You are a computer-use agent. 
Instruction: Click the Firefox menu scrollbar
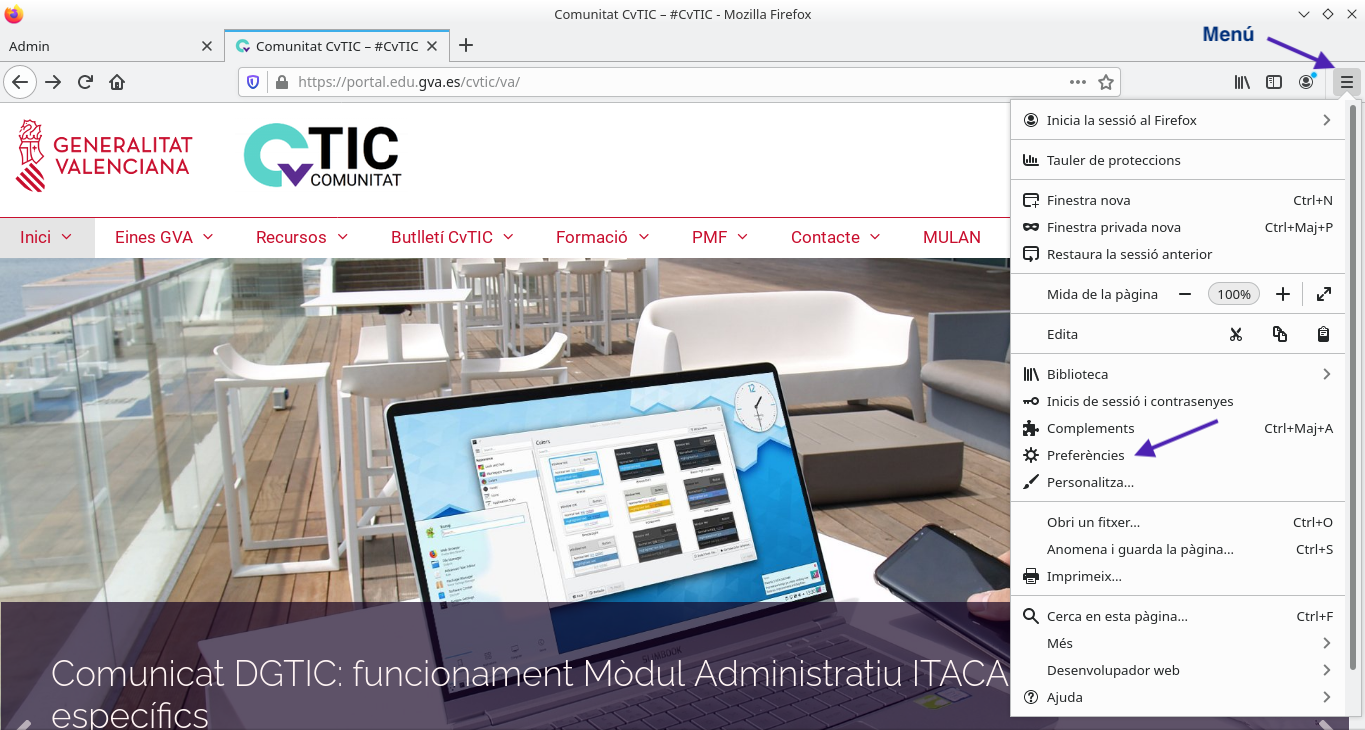1353,385
